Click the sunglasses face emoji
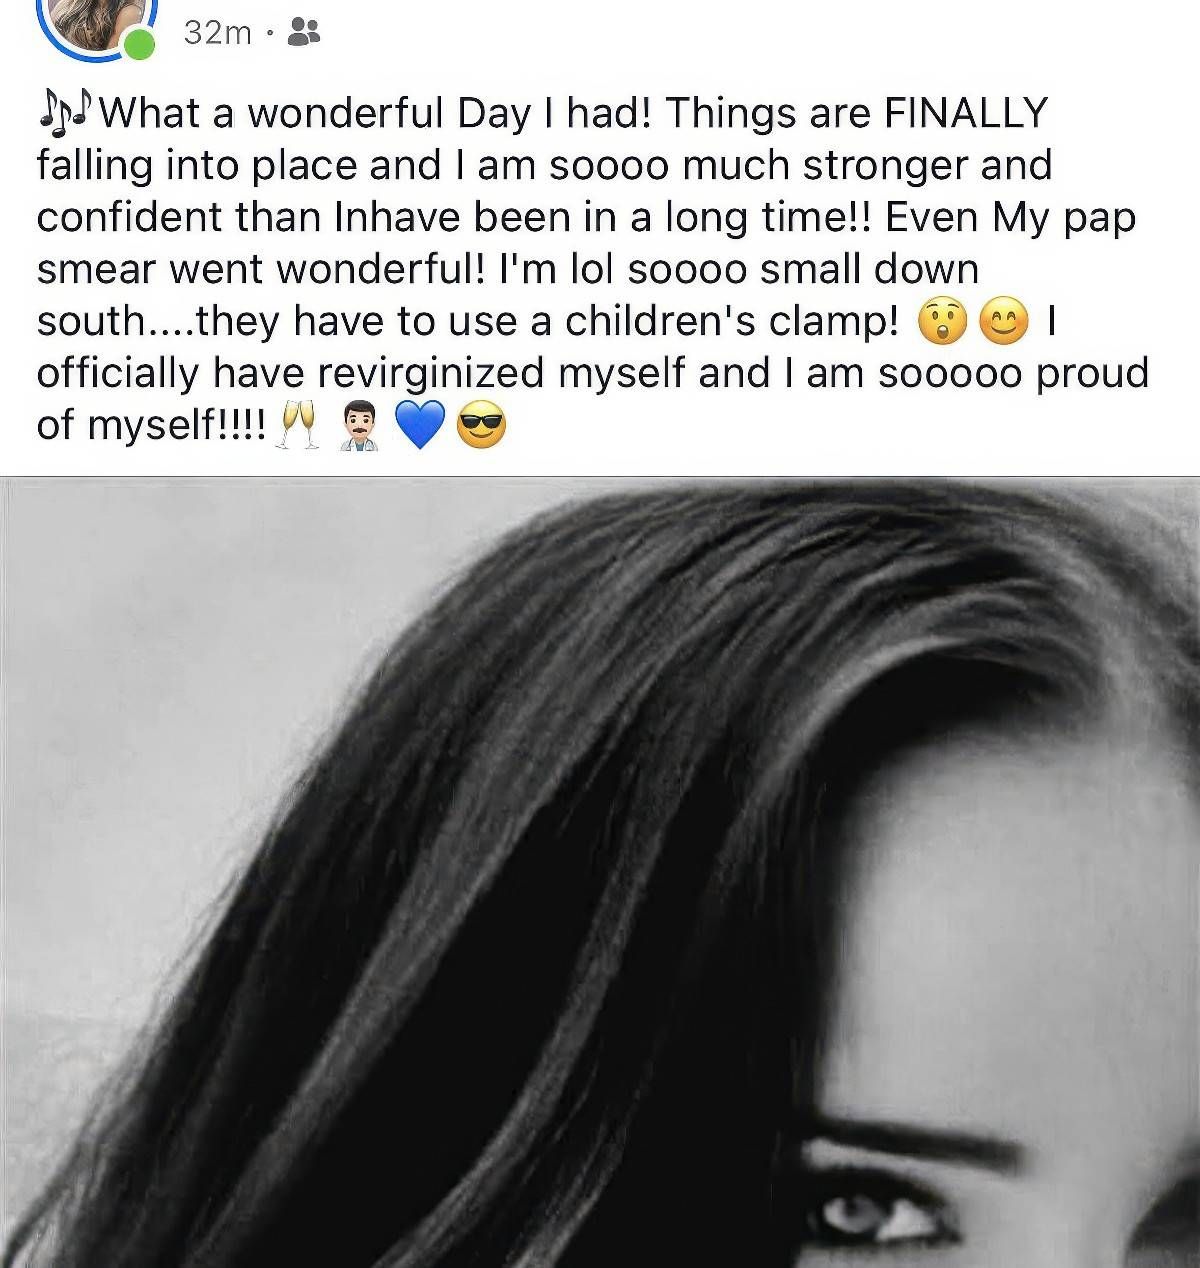This screenshot has width=1200, height=1268. pos(481,427)
